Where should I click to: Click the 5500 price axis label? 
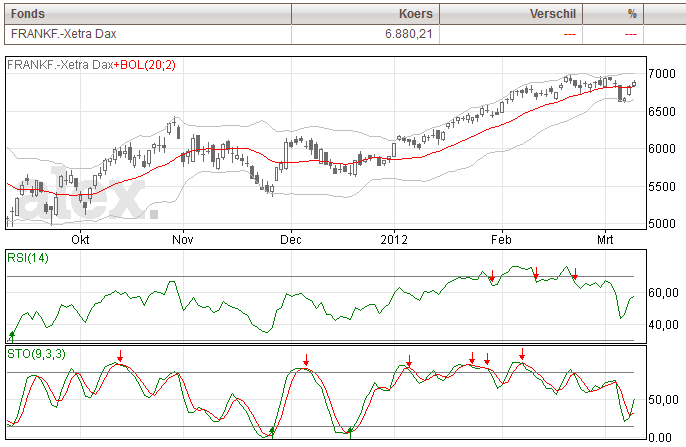point(662,187)
